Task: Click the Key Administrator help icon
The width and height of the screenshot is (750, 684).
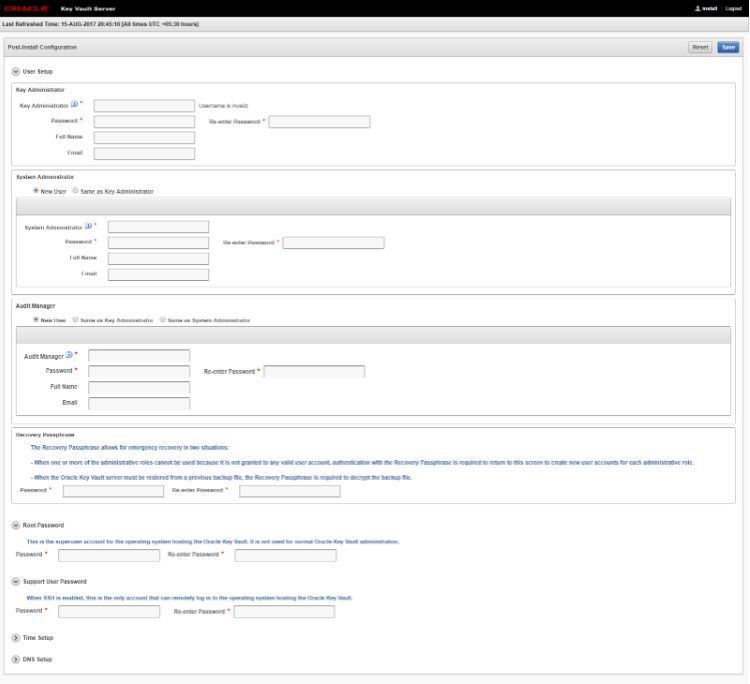Action: pos(73,104)
